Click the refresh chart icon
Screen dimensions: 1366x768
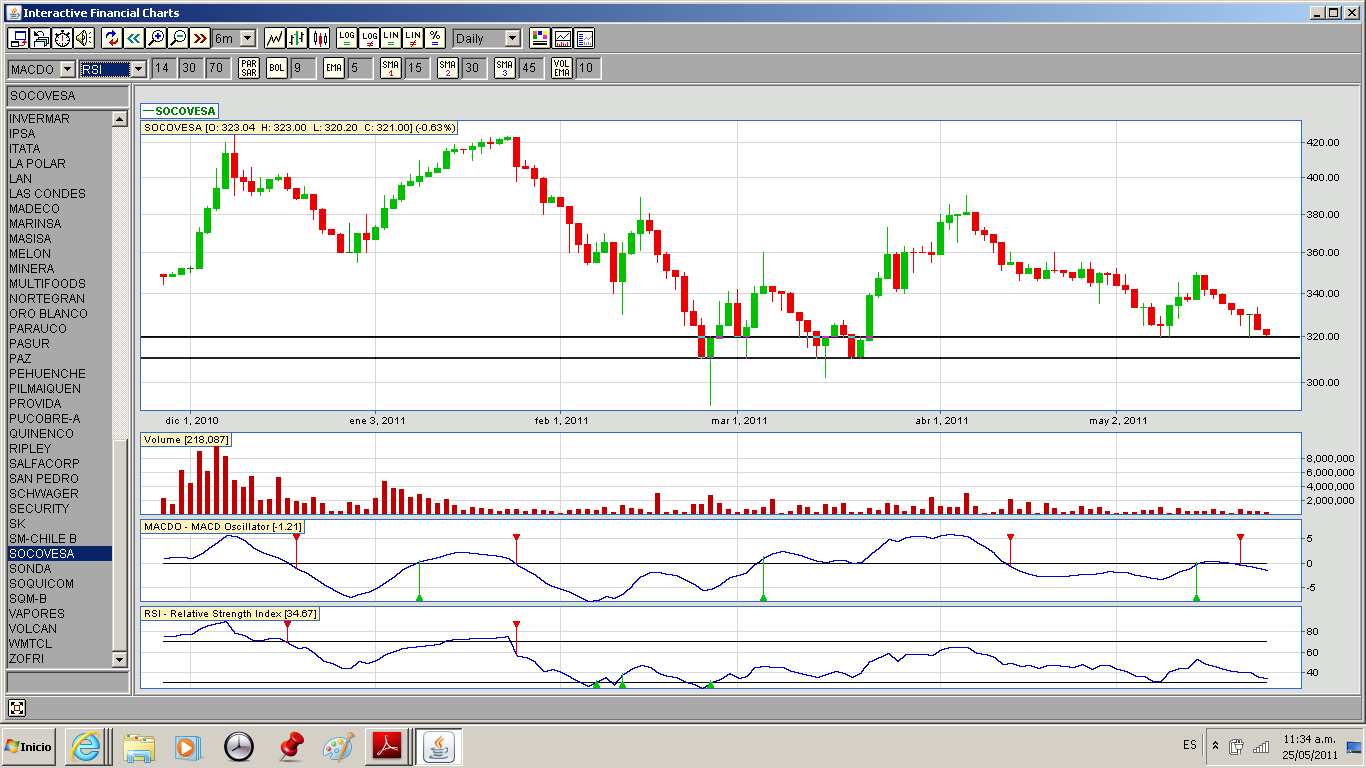coord(111,38)
